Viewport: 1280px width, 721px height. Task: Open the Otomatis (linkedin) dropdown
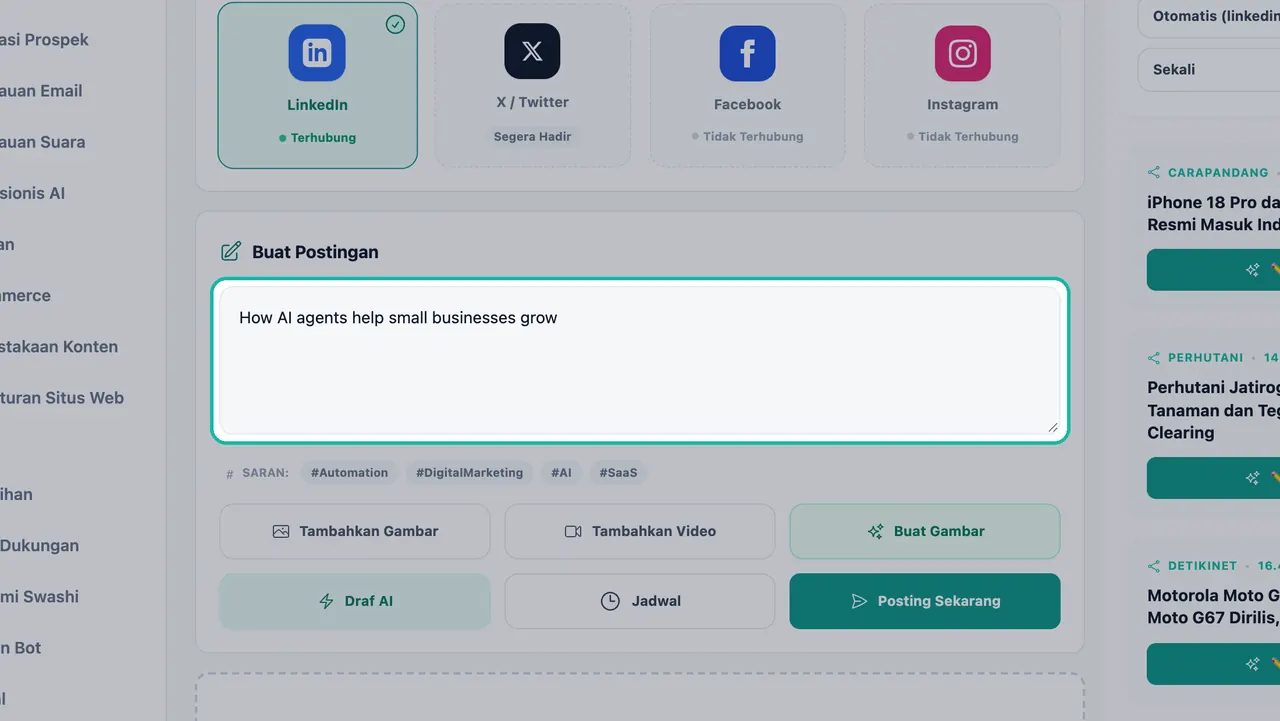pos(1209,17)
